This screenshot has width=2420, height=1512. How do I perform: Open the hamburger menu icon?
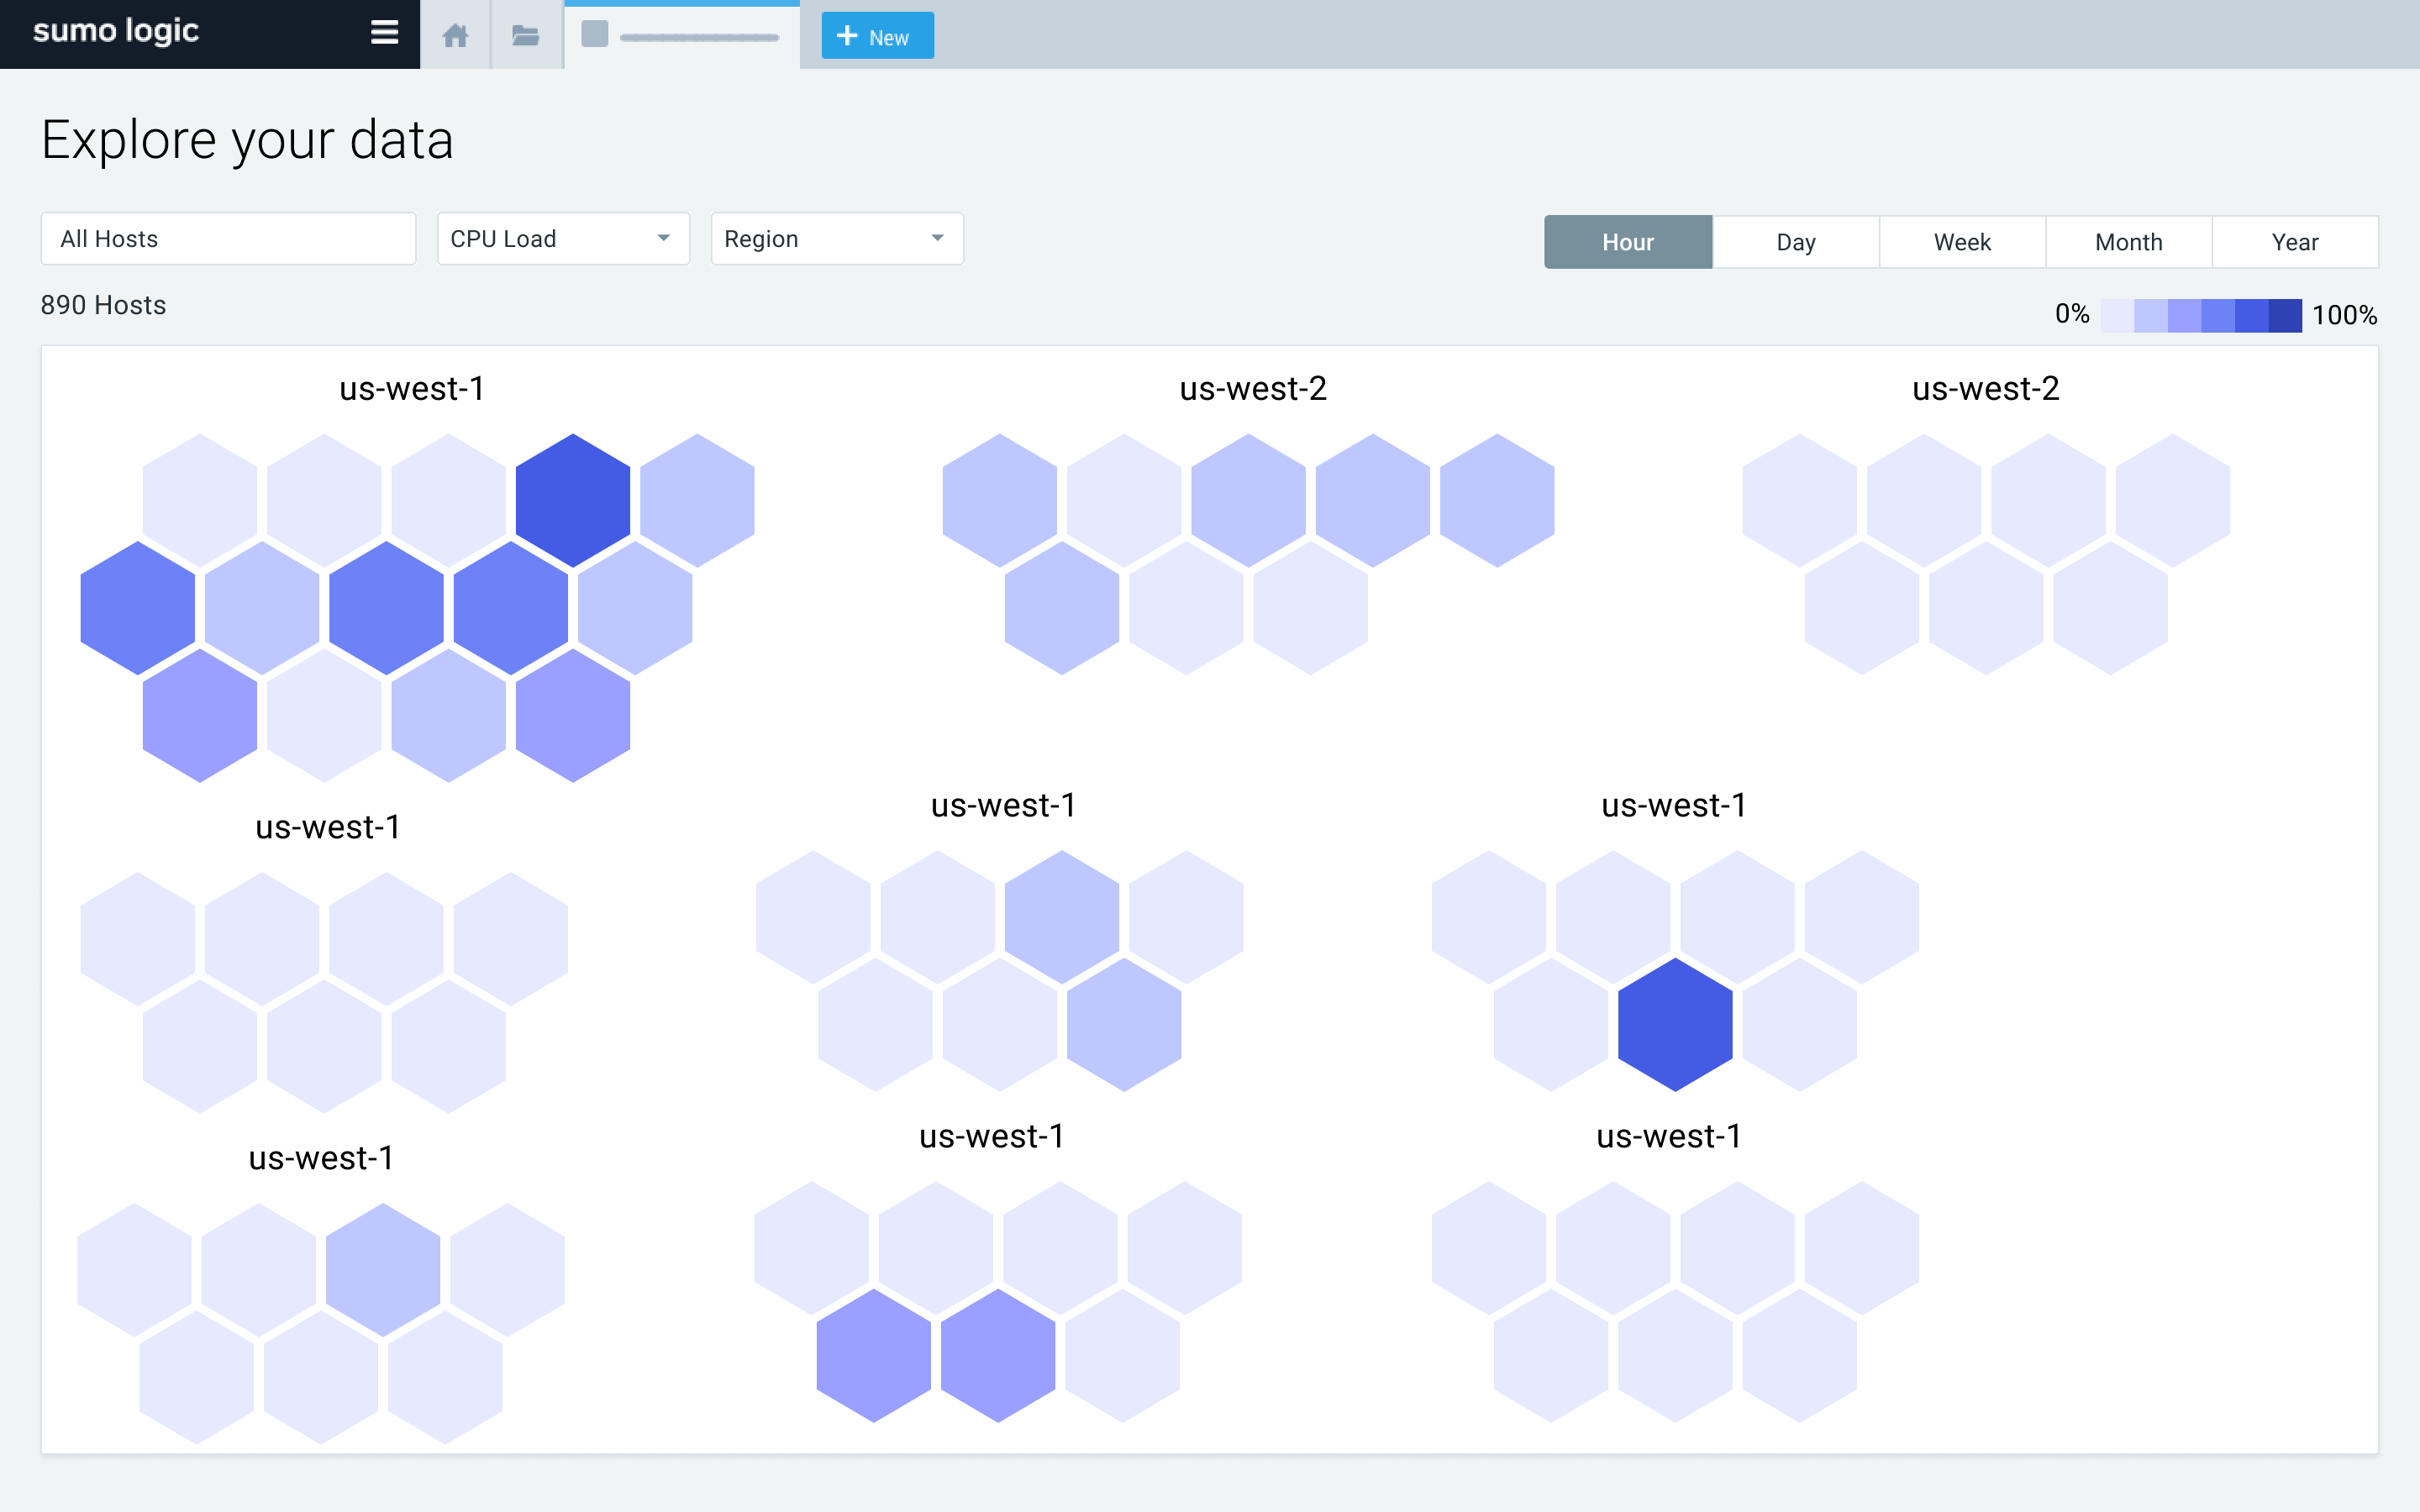pyautogui.click(x=384, y=33)
